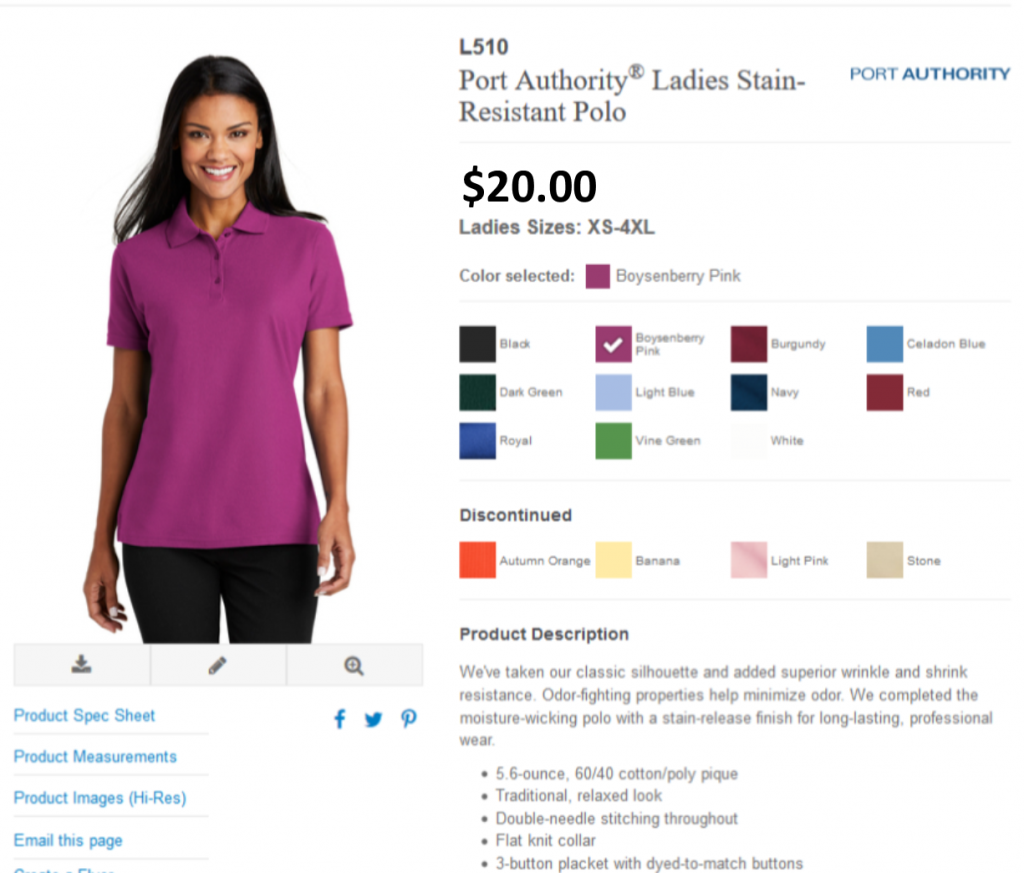Click the pencil edit icon
This screenshot has width=1024, height=873.
(x=217, y=665)
